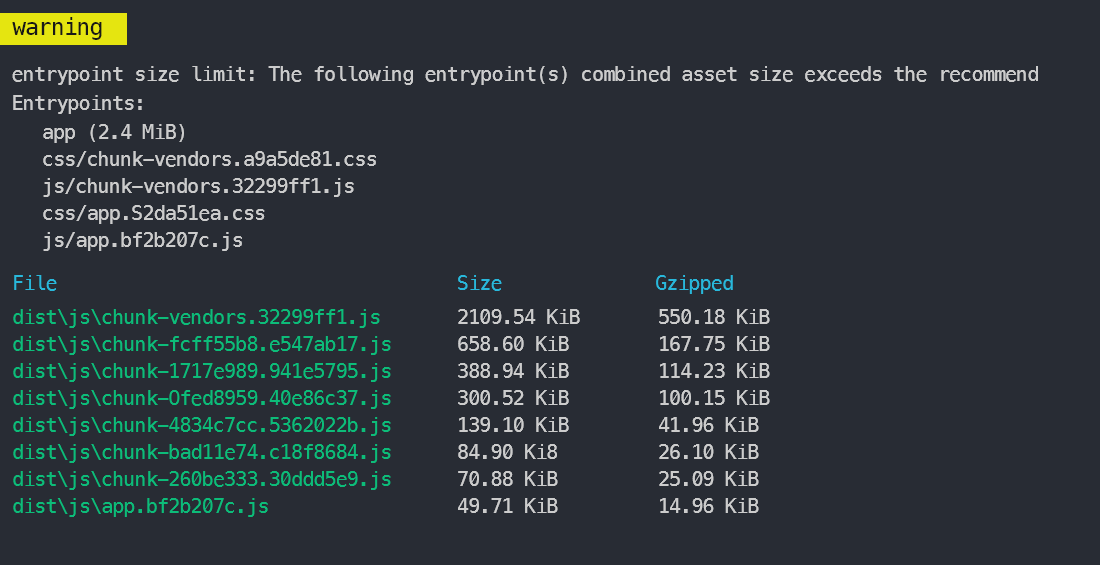
Task: Click the 2109.54 KiB size value
Action: (518, 317)
